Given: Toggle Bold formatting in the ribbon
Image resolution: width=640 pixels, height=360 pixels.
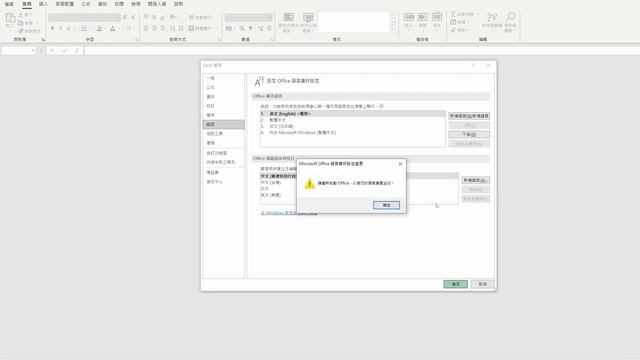Looking at the screenshot, I should pos(52,29).
